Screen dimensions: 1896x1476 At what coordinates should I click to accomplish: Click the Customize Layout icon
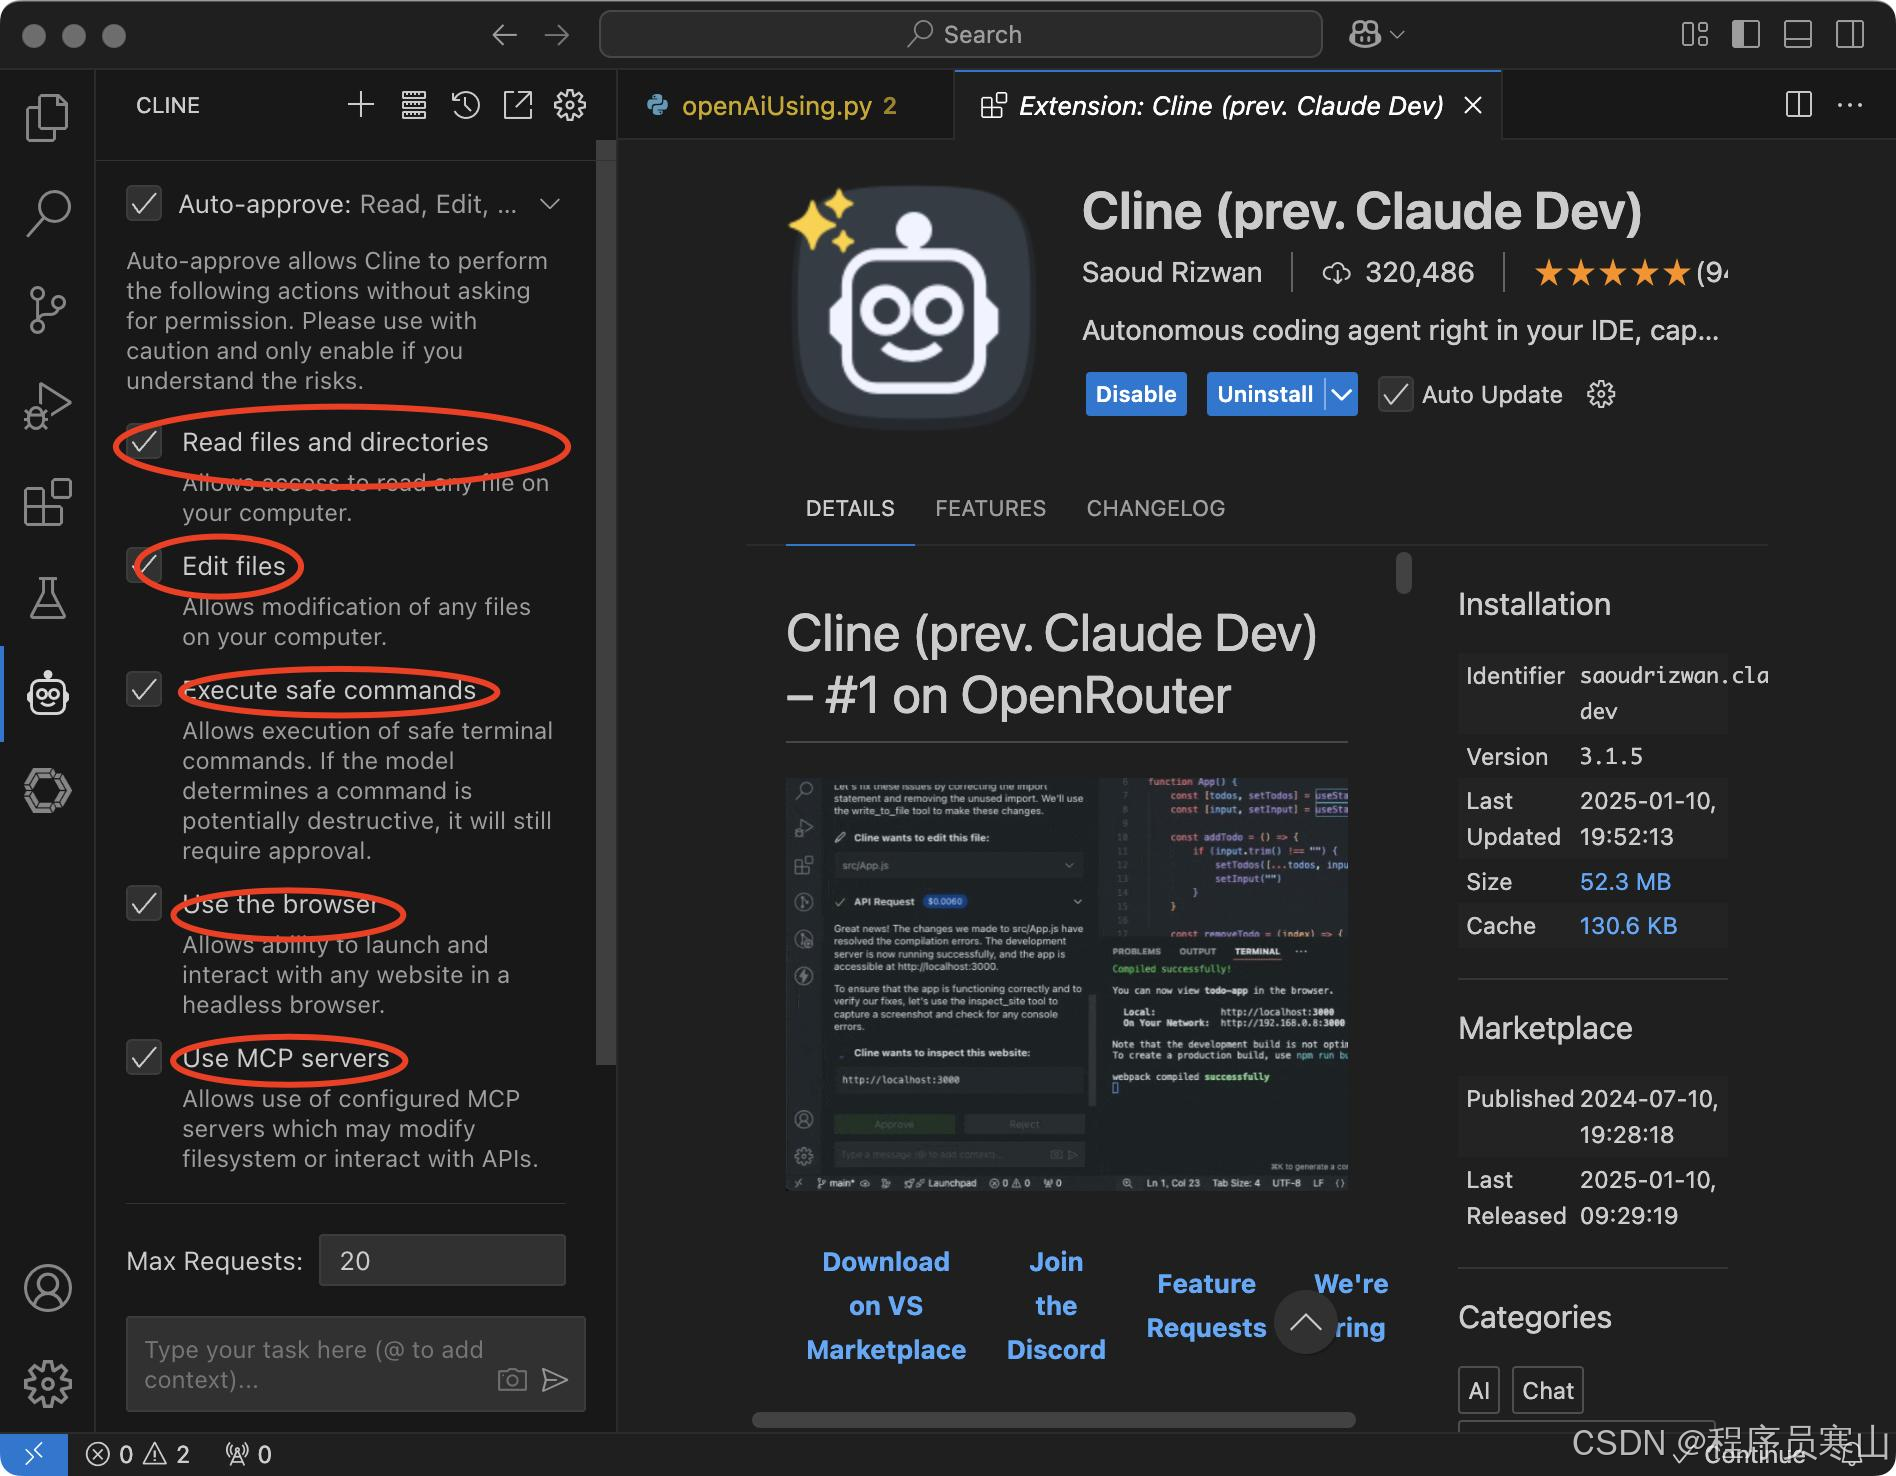coord(1694,35)
